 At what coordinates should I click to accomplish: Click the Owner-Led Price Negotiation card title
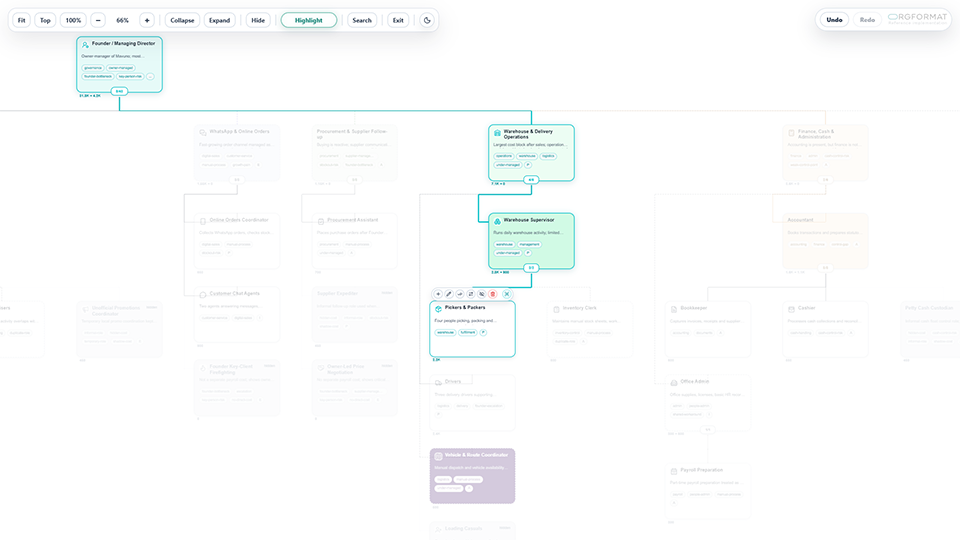point(345,369)
